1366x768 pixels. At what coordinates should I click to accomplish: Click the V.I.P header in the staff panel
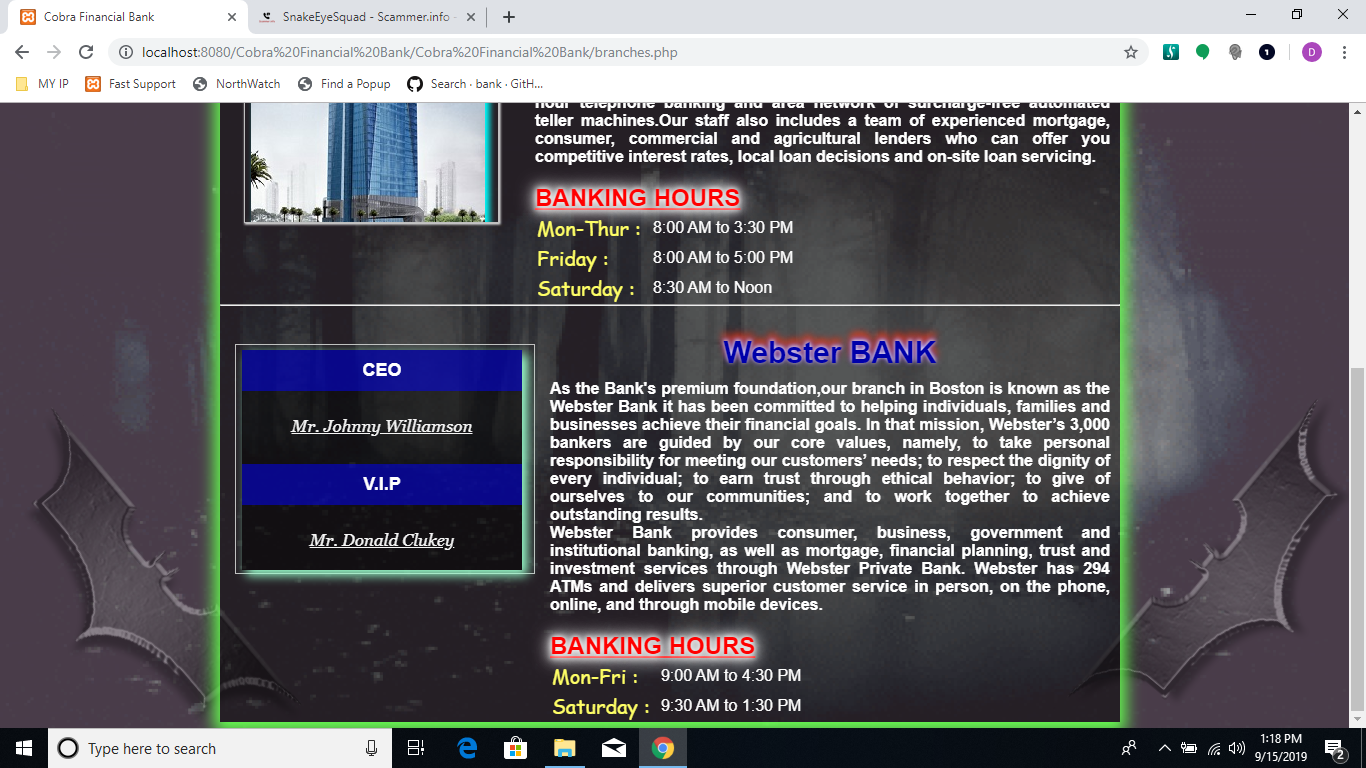382,484
